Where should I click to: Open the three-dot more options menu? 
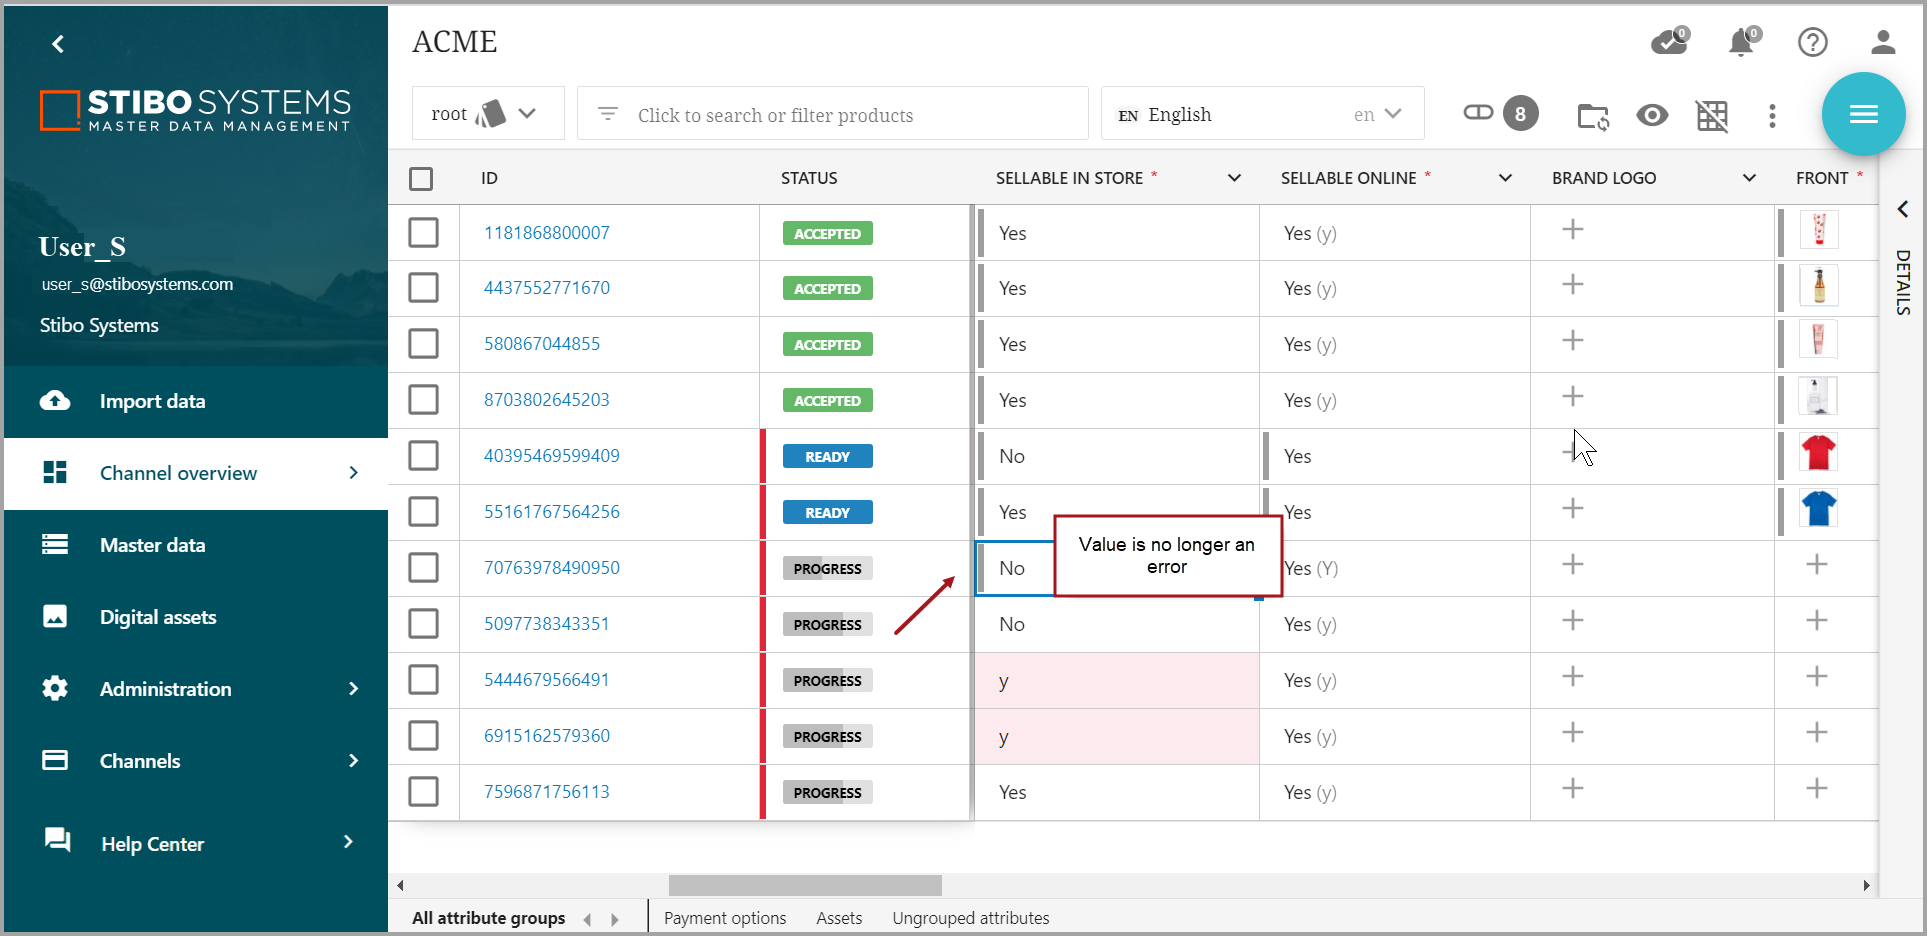(1772, 116)
